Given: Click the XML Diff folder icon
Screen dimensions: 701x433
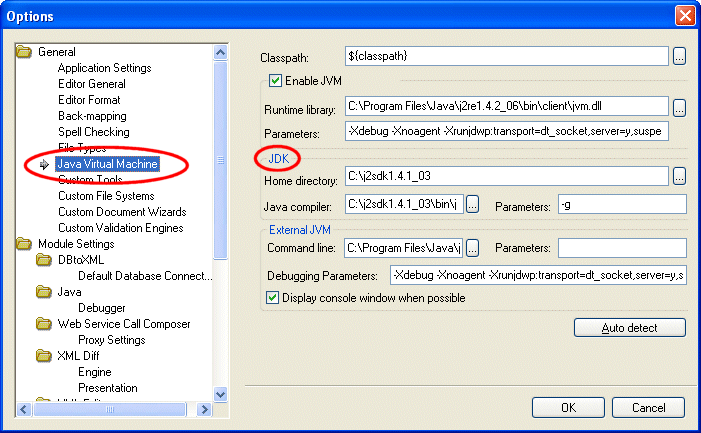Looking at the screenshot, I should (x=43, y=356).
